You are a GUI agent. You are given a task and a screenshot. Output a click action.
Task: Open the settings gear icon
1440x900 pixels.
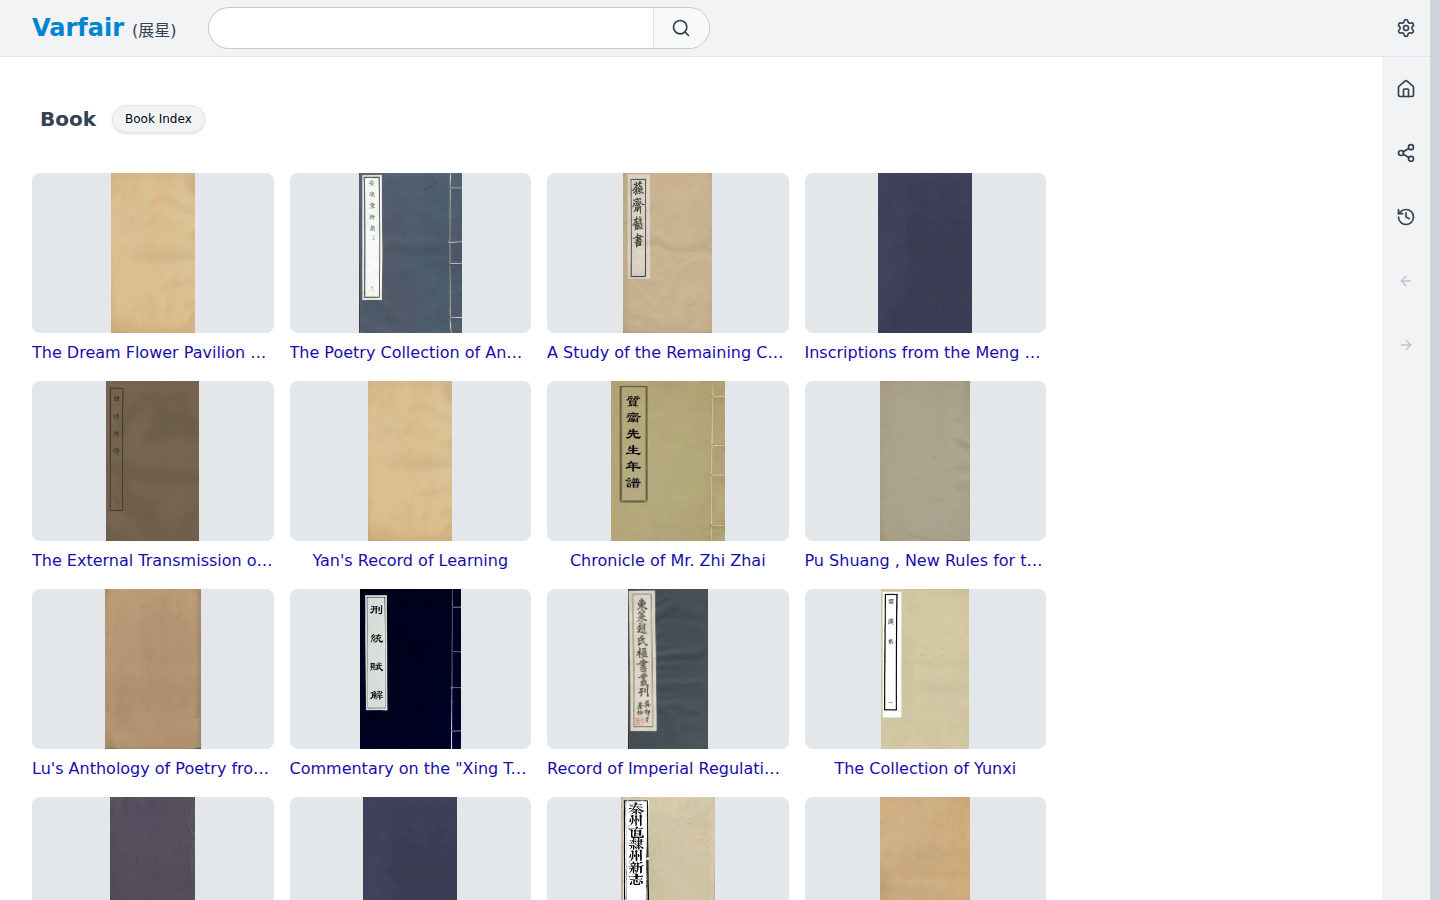coord(1406,28)
